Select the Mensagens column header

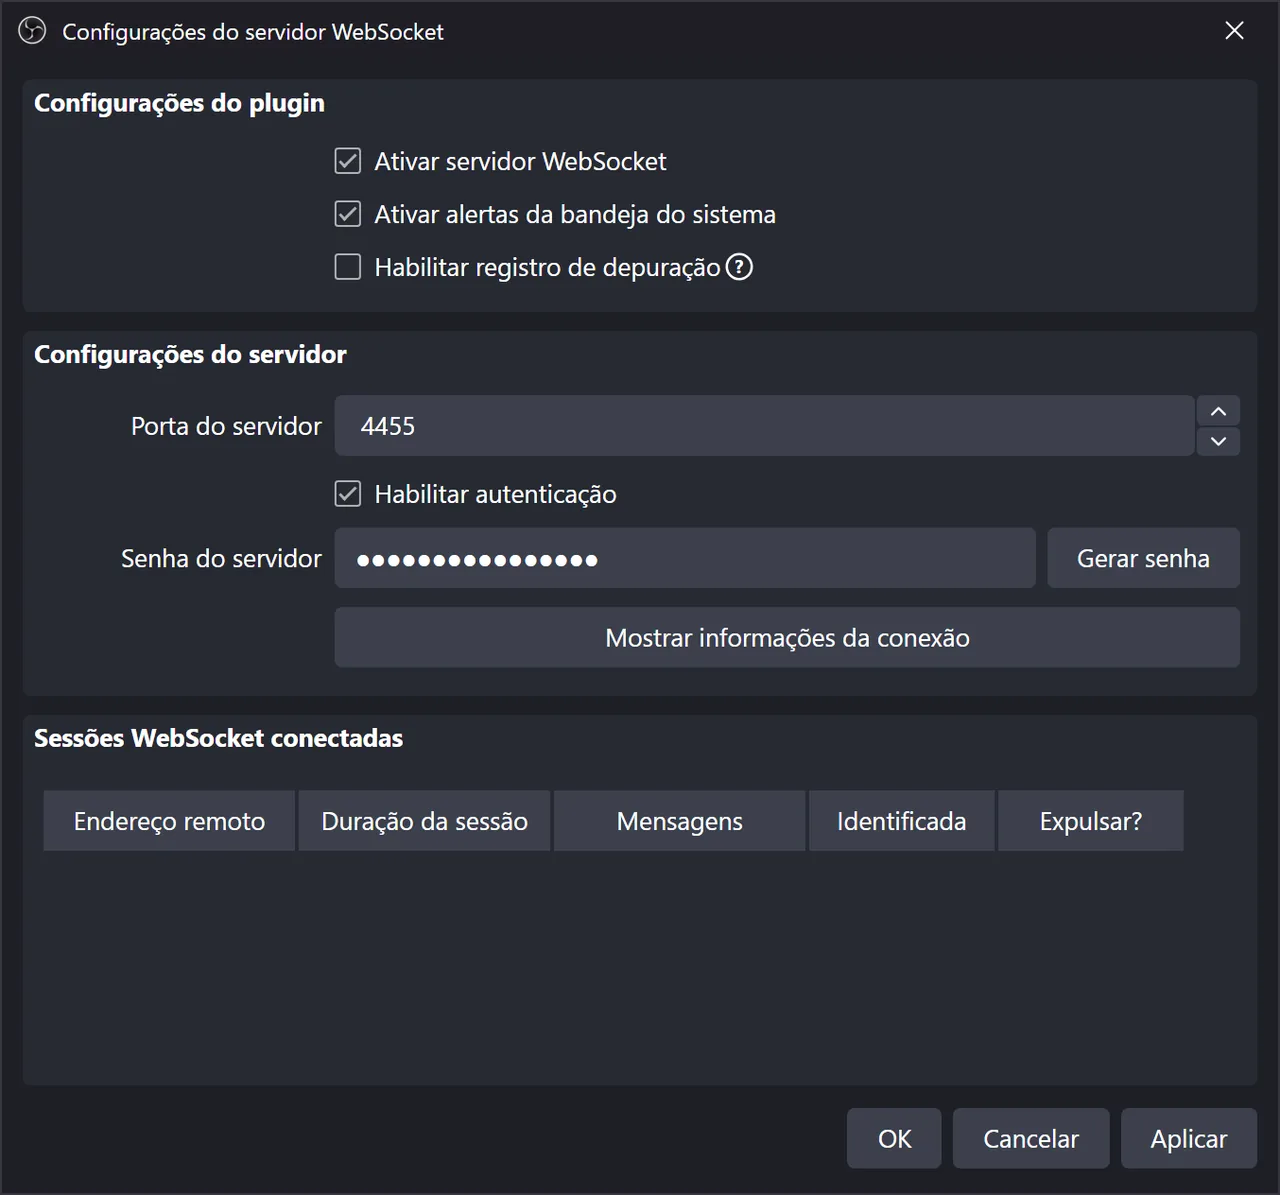680,821
